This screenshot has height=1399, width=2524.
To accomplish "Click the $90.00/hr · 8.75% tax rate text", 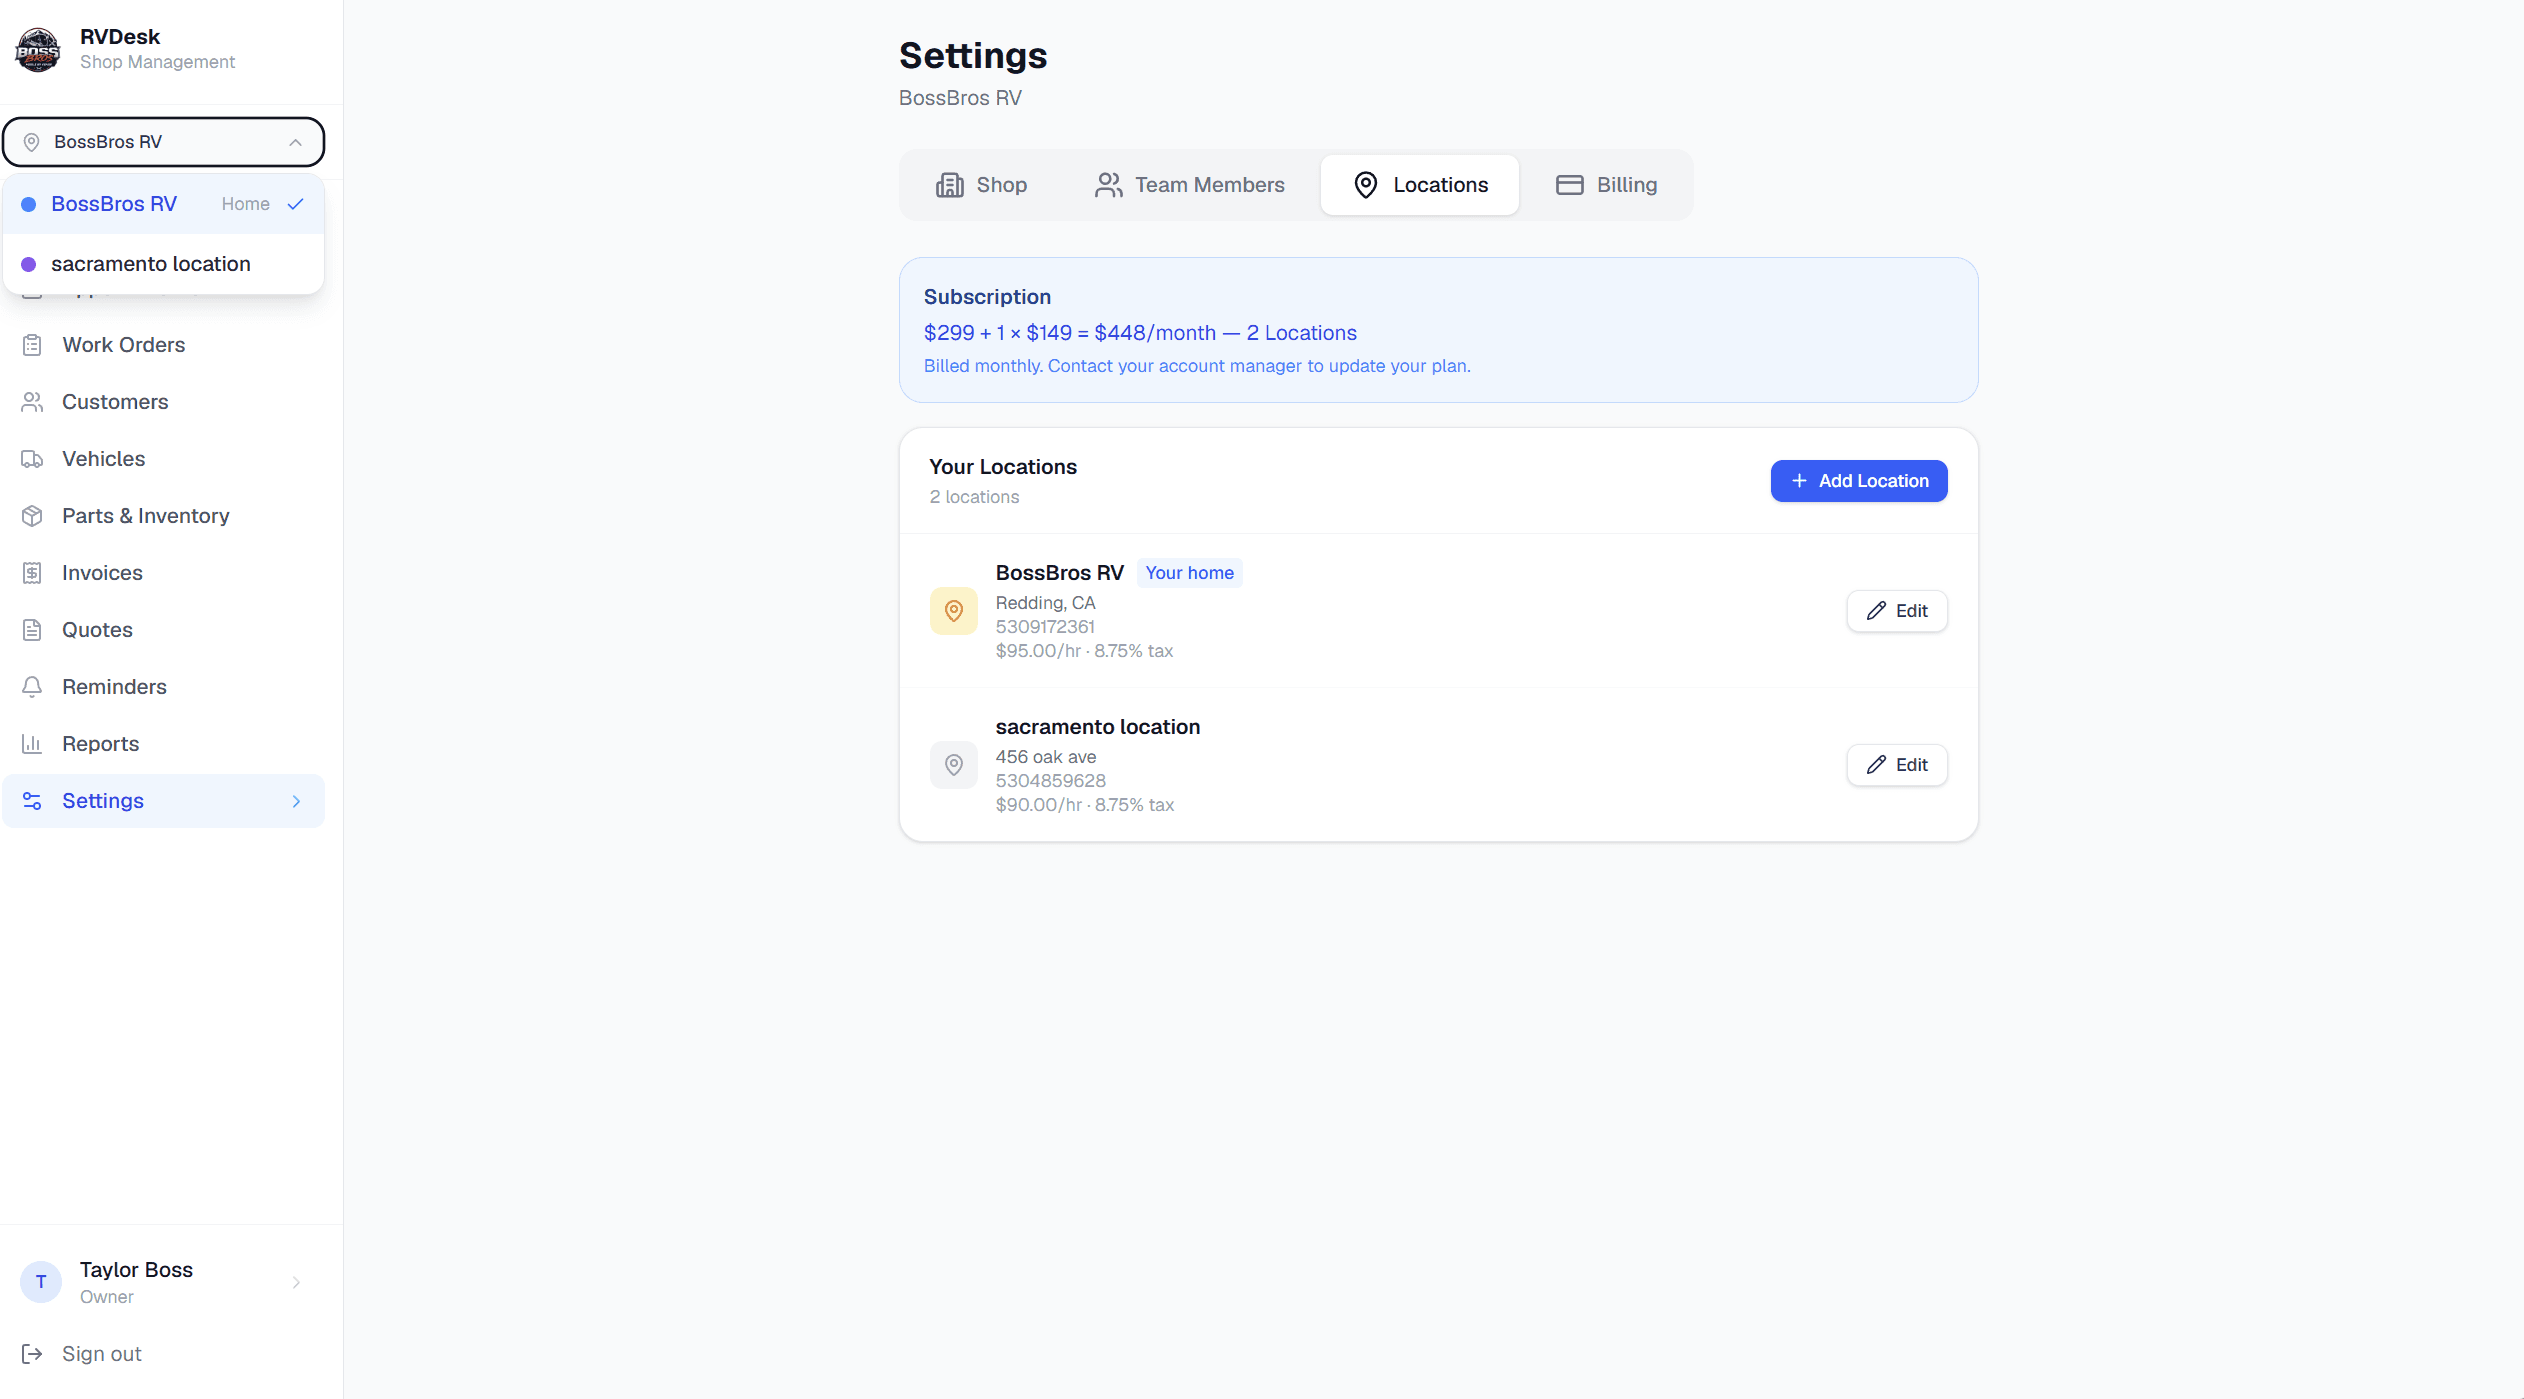I will pos(1085,805).
